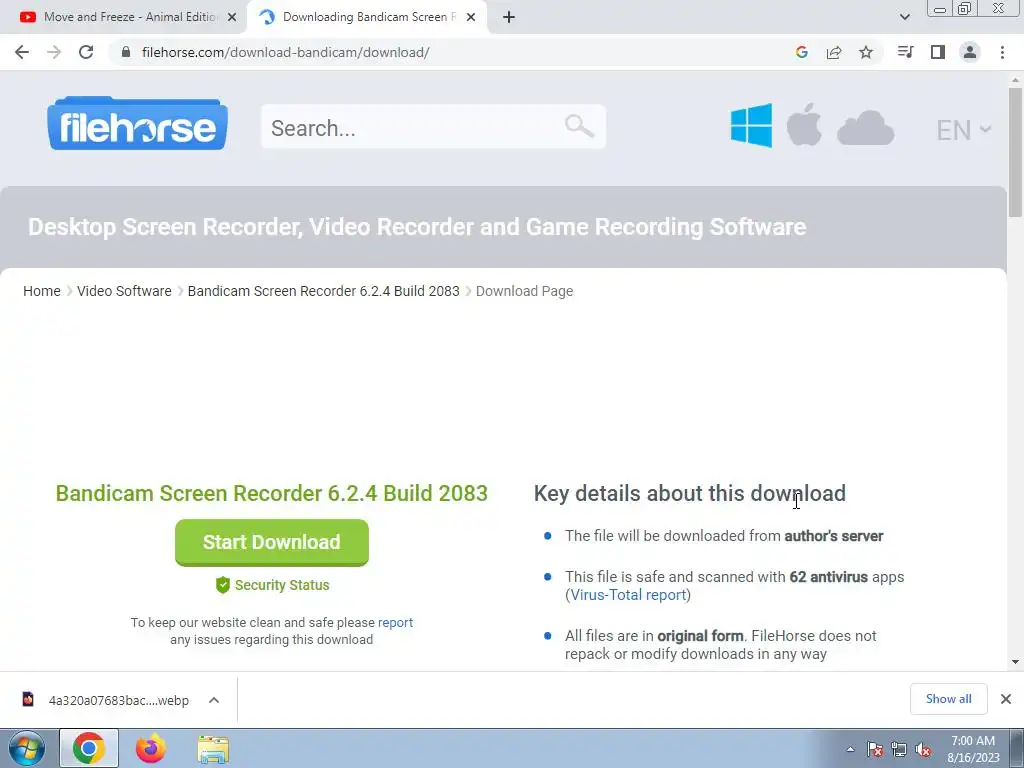
Task: Click the Bandicam Screen Recorder 6.2.4 green title
Action: pyautogui.click(x=272, y=493)
